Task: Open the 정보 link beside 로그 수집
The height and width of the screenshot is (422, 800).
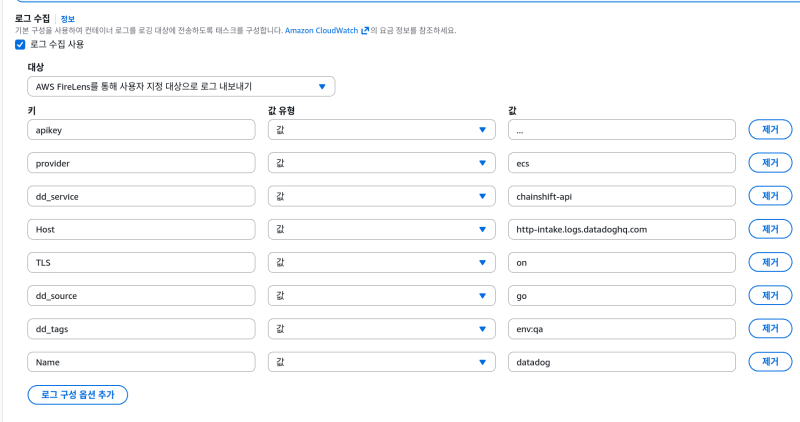Action: pos(67,19)
